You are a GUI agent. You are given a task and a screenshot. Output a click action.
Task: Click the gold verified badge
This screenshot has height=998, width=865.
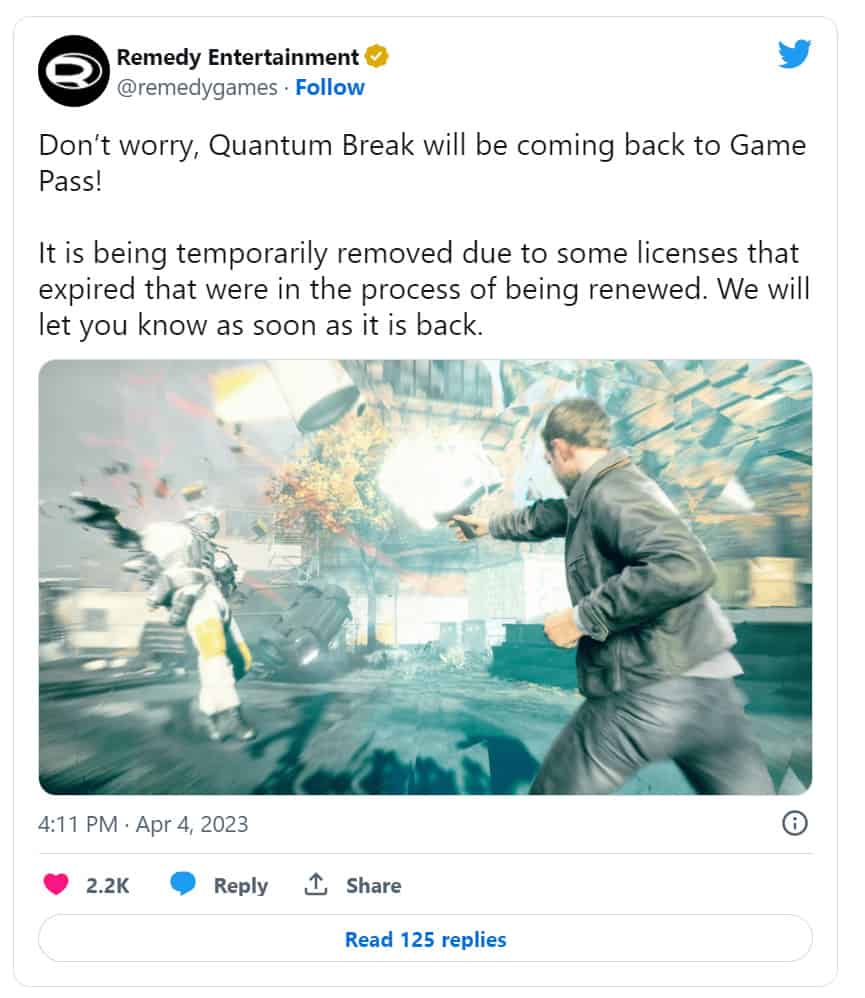tap(377, 57)
